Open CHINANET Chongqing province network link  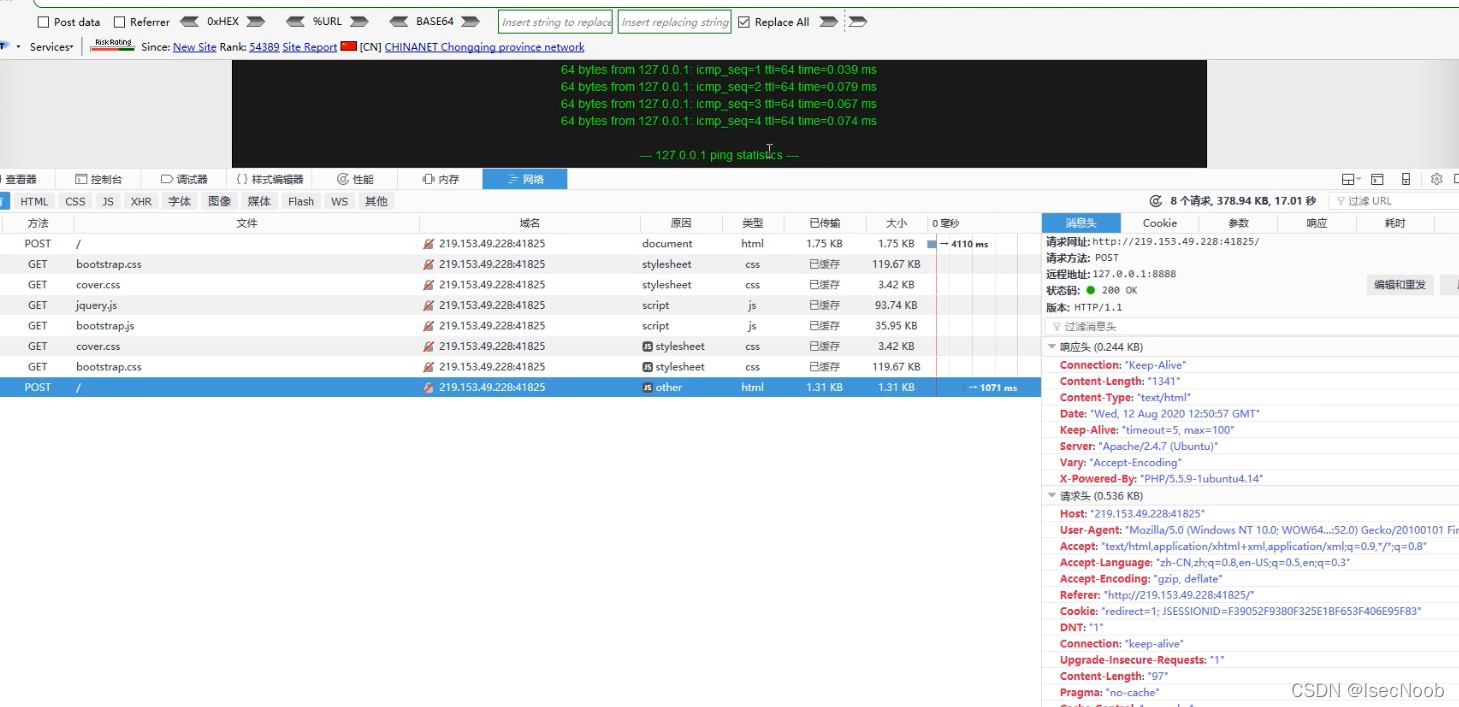[484, 47]
